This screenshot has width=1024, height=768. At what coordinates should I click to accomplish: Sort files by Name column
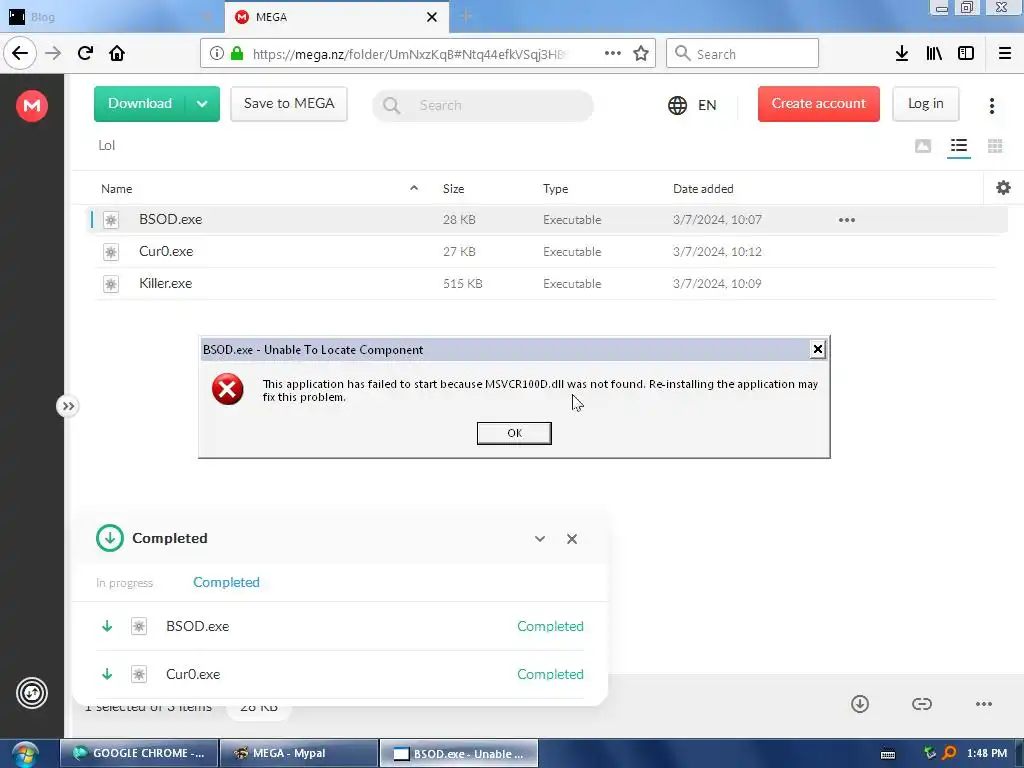[117, 189]
